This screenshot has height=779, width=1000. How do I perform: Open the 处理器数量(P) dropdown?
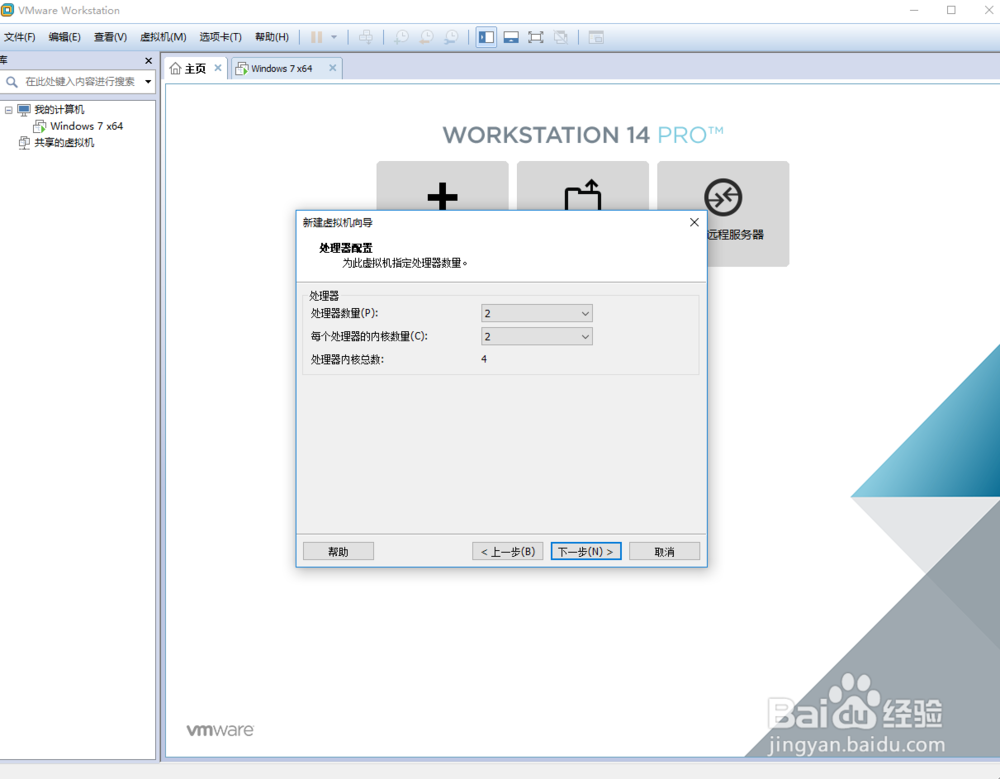537,313
